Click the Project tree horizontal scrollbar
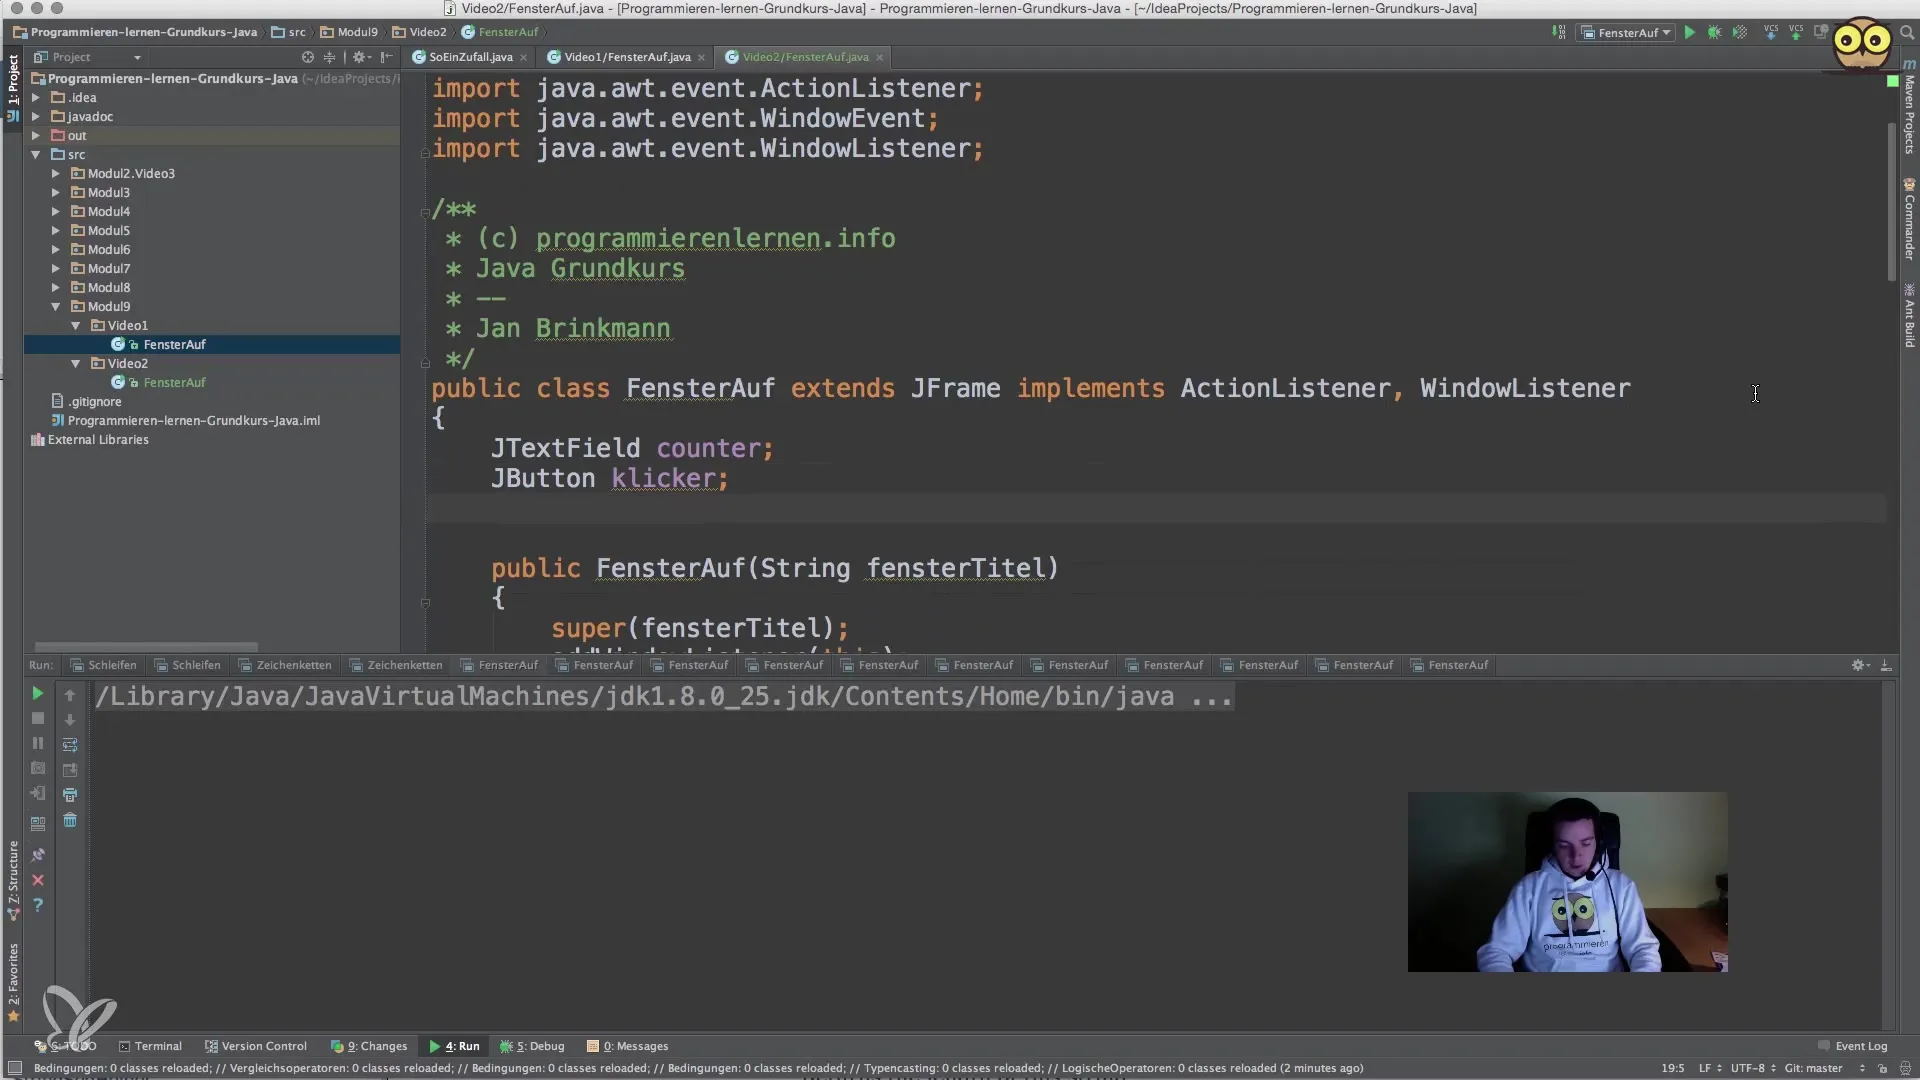 point(146,647)
